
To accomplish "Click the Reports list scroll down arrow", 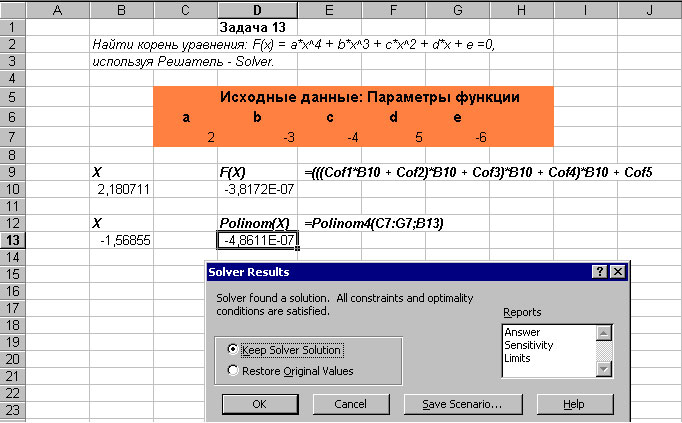I will [604, 369].
